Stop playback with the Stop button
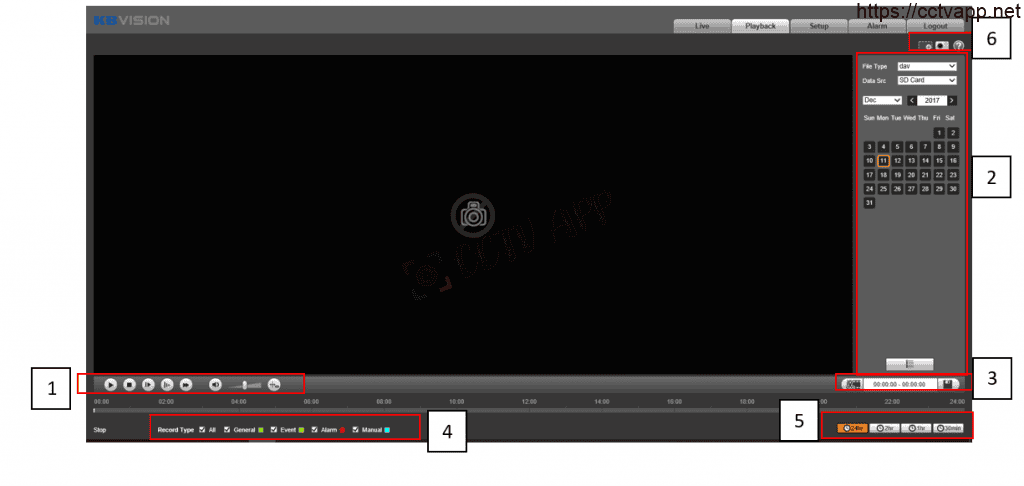Image resolution: width=1024 pixels, height=486 pixels. point(129,384)
